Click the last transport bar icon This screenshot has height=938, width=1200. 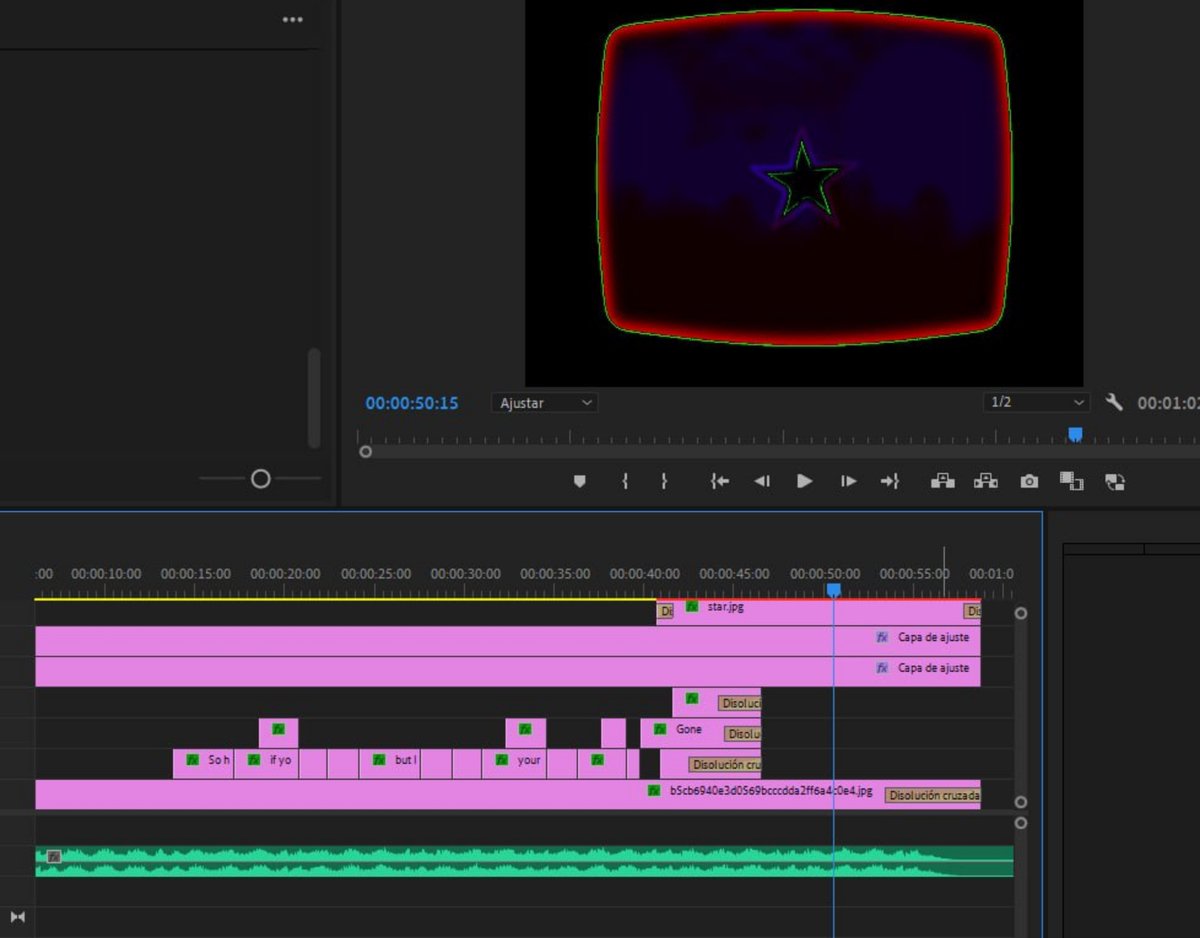click(x=1115, y=481)
